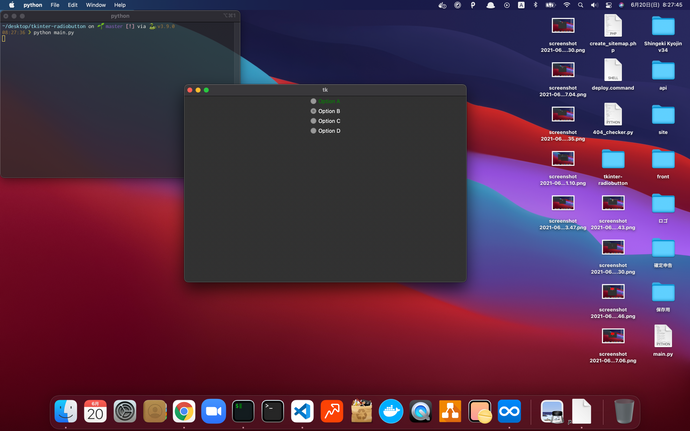
Task: Select screenshot ending 3.47.png thumbnail
Action: [563, 203]
